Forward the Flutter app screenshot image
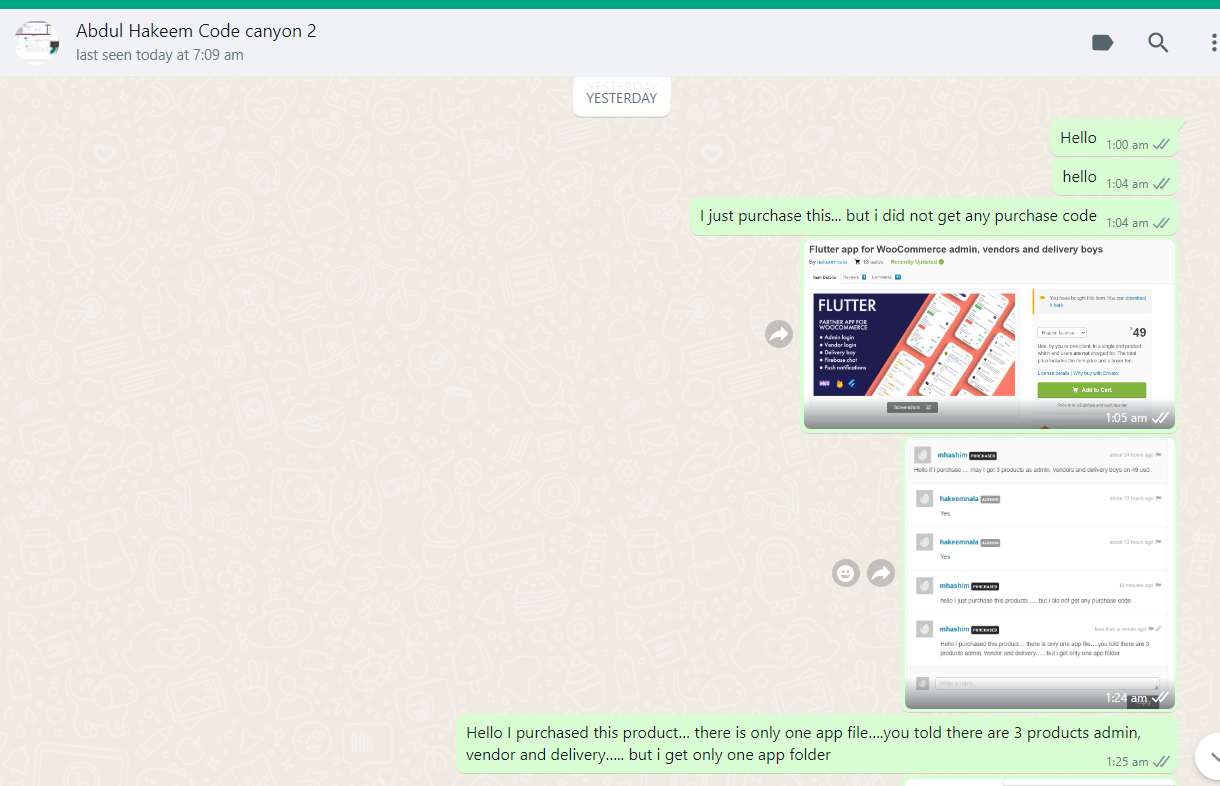The image size is (1220, 786). 779,334
